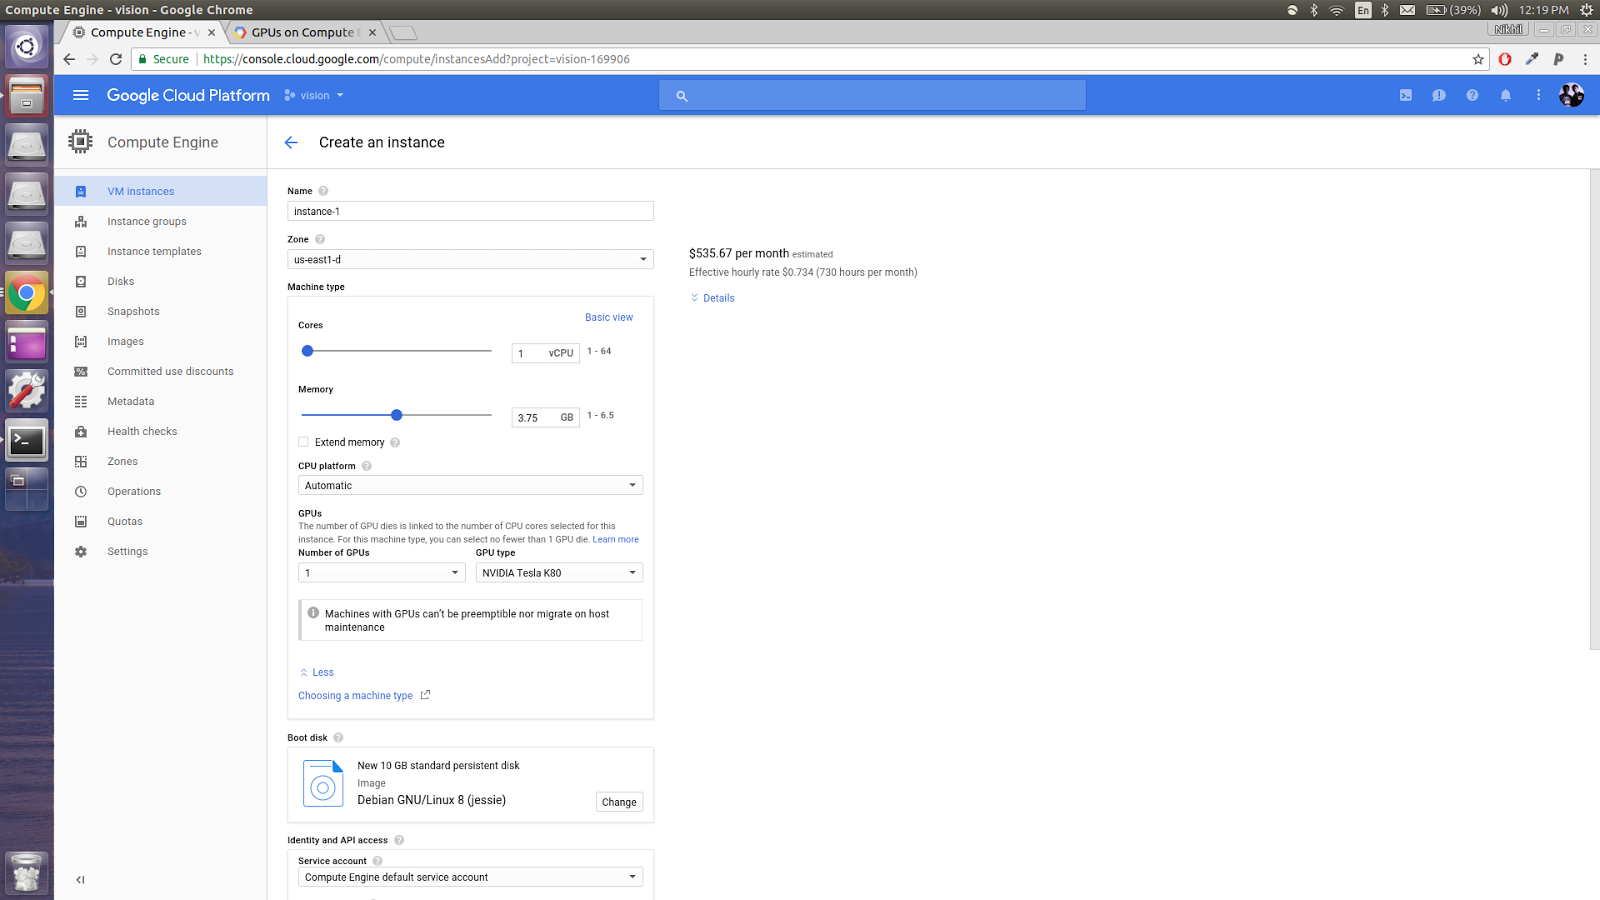This screenshot has height=900, width=1600.
Task: Open the navigation hamburger menu
Action: point(80,95)
